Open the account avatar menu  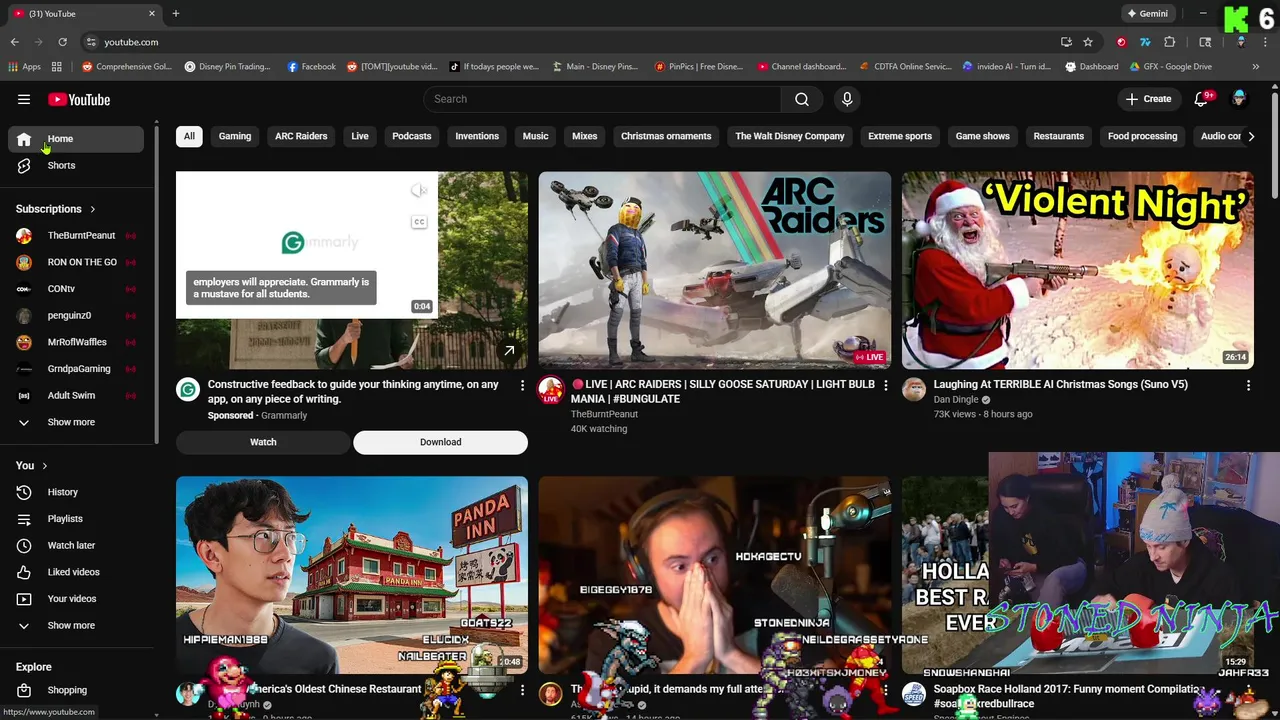(1239, 99)
